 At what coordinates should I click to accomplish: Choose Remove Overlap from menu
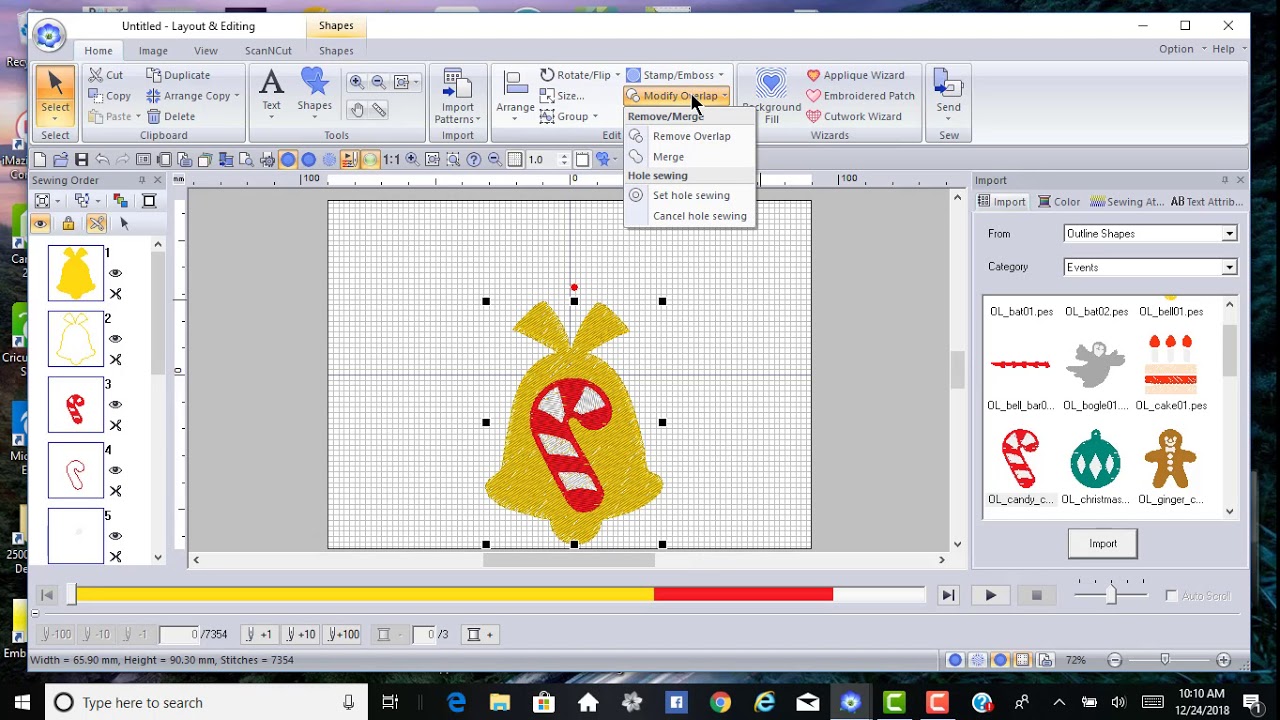690,136
